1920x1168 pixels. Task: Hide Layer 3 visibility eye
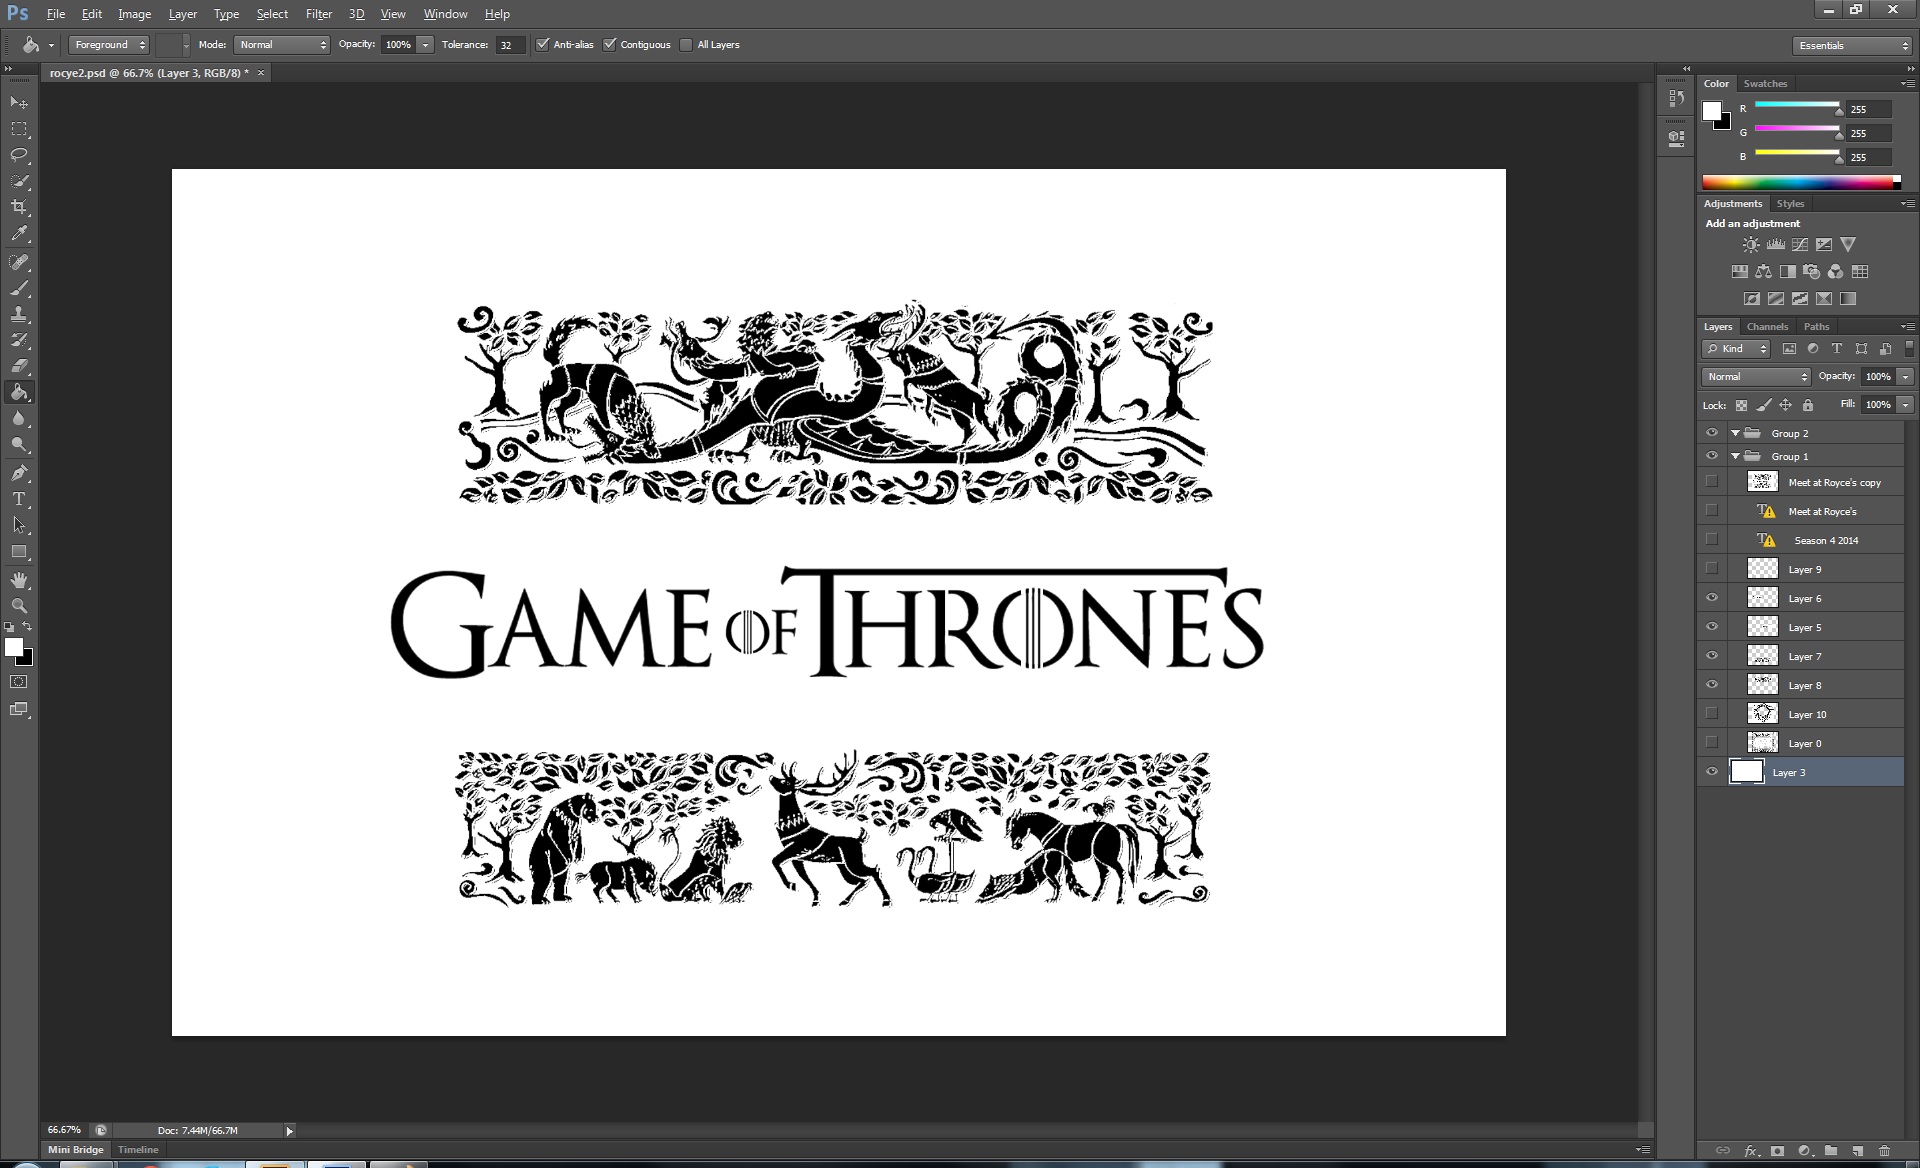(x=1712, y=772)
